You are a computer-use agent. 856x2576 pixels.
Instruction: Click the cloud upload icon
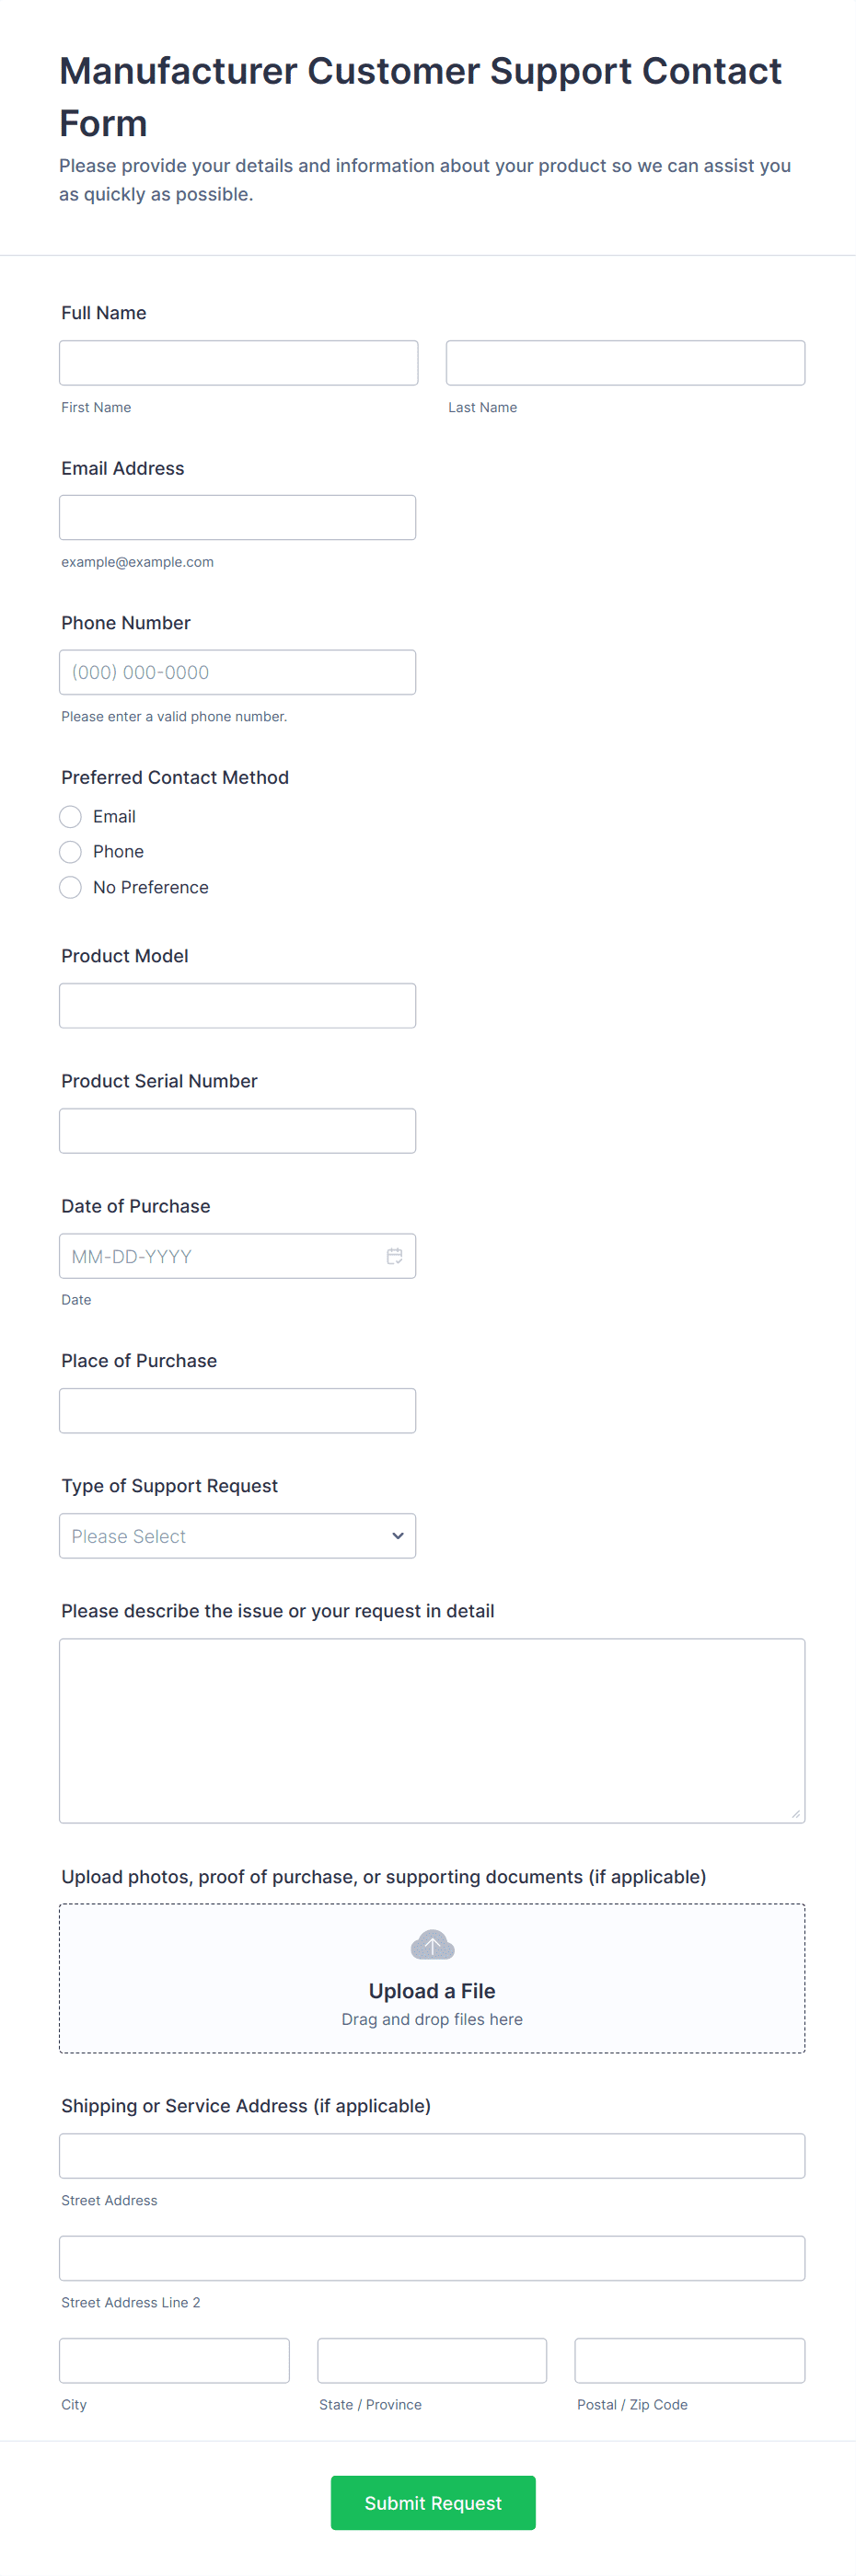pos(432,1945)
